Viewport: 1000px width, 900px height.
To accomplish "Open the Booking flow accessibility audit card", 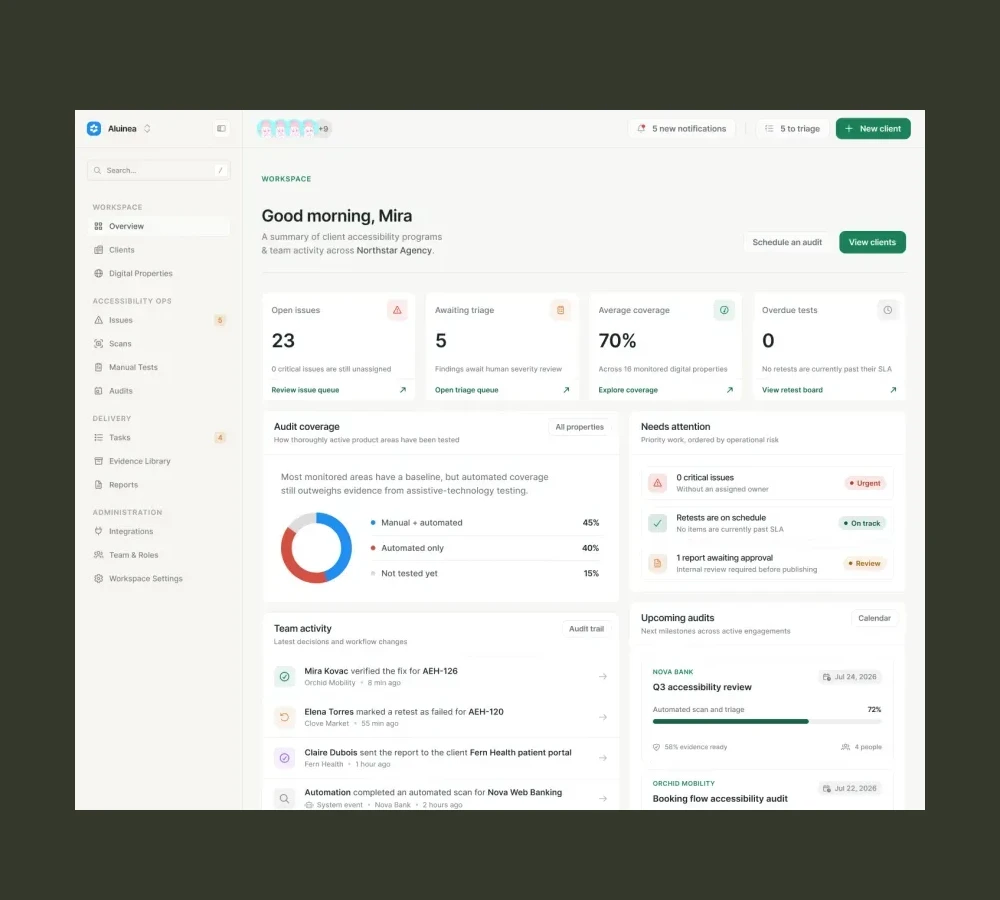I will (767, 792).
